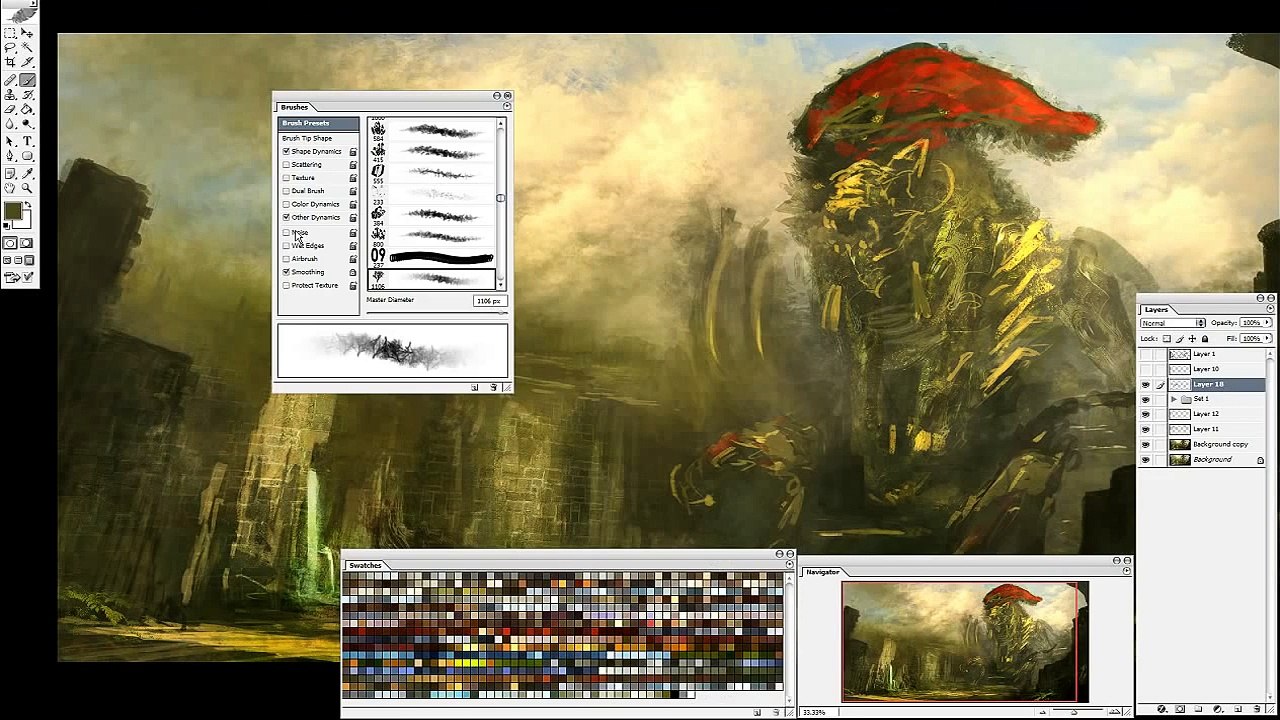Select the Lasso tool
1280x720 pixels.
10,47
